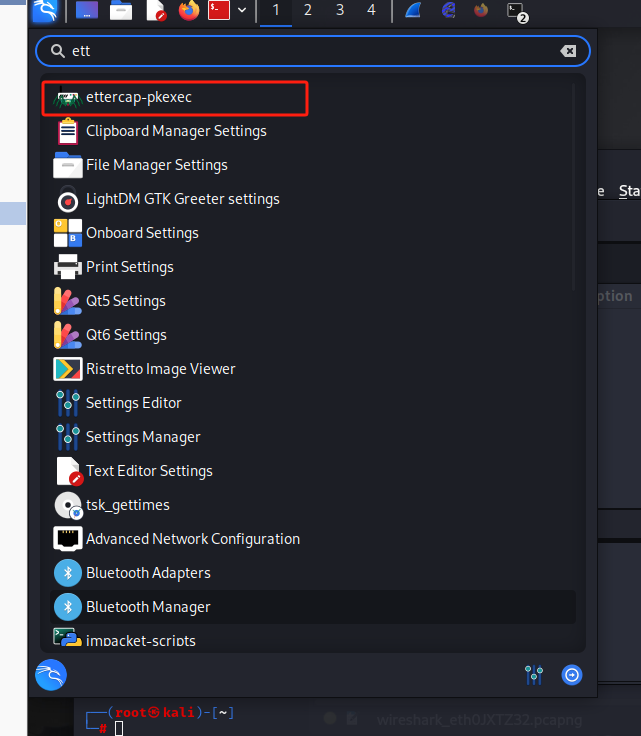Click the results list scrollbar

point(573,187)
